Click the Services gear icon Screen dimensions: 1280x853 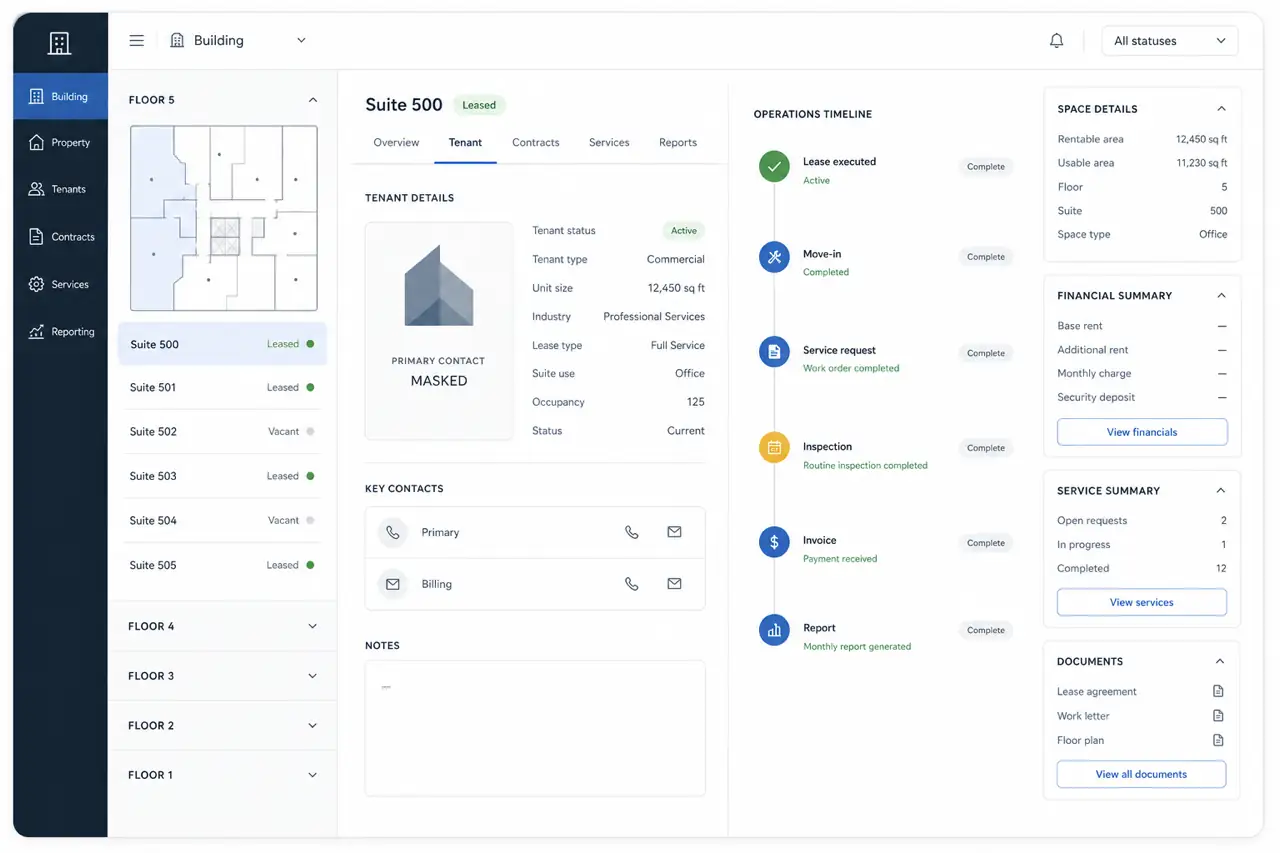[x=36, y=284]
